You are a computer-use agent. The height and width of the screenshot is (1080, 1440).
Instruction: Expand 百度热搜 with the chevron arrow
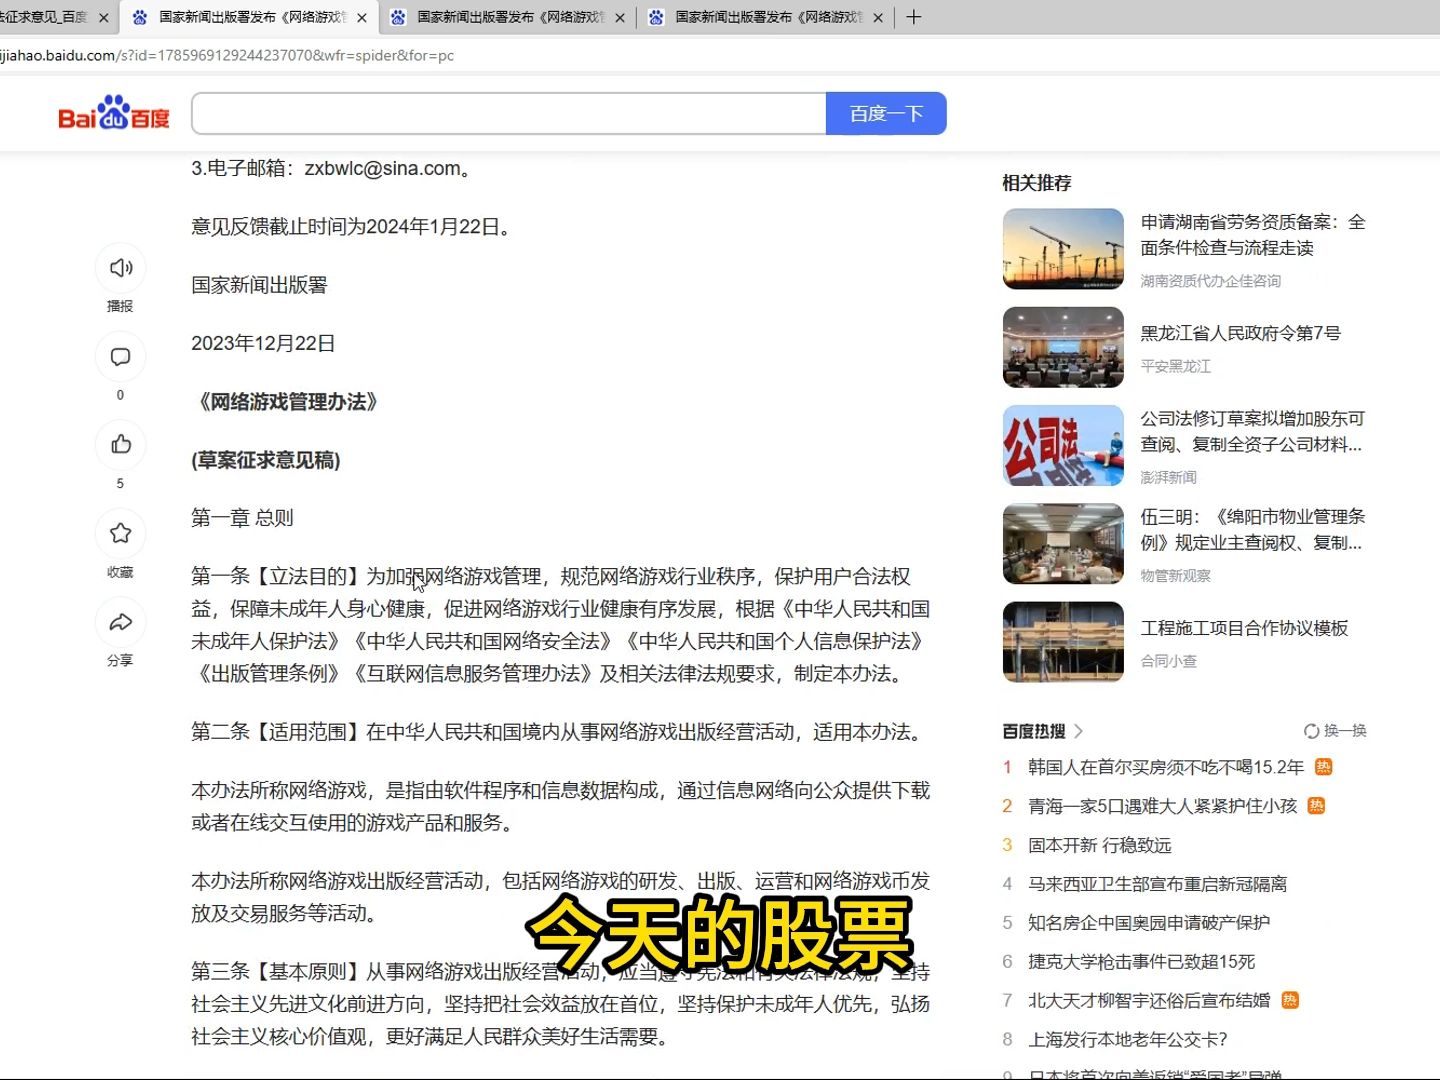pos(1079,731)
